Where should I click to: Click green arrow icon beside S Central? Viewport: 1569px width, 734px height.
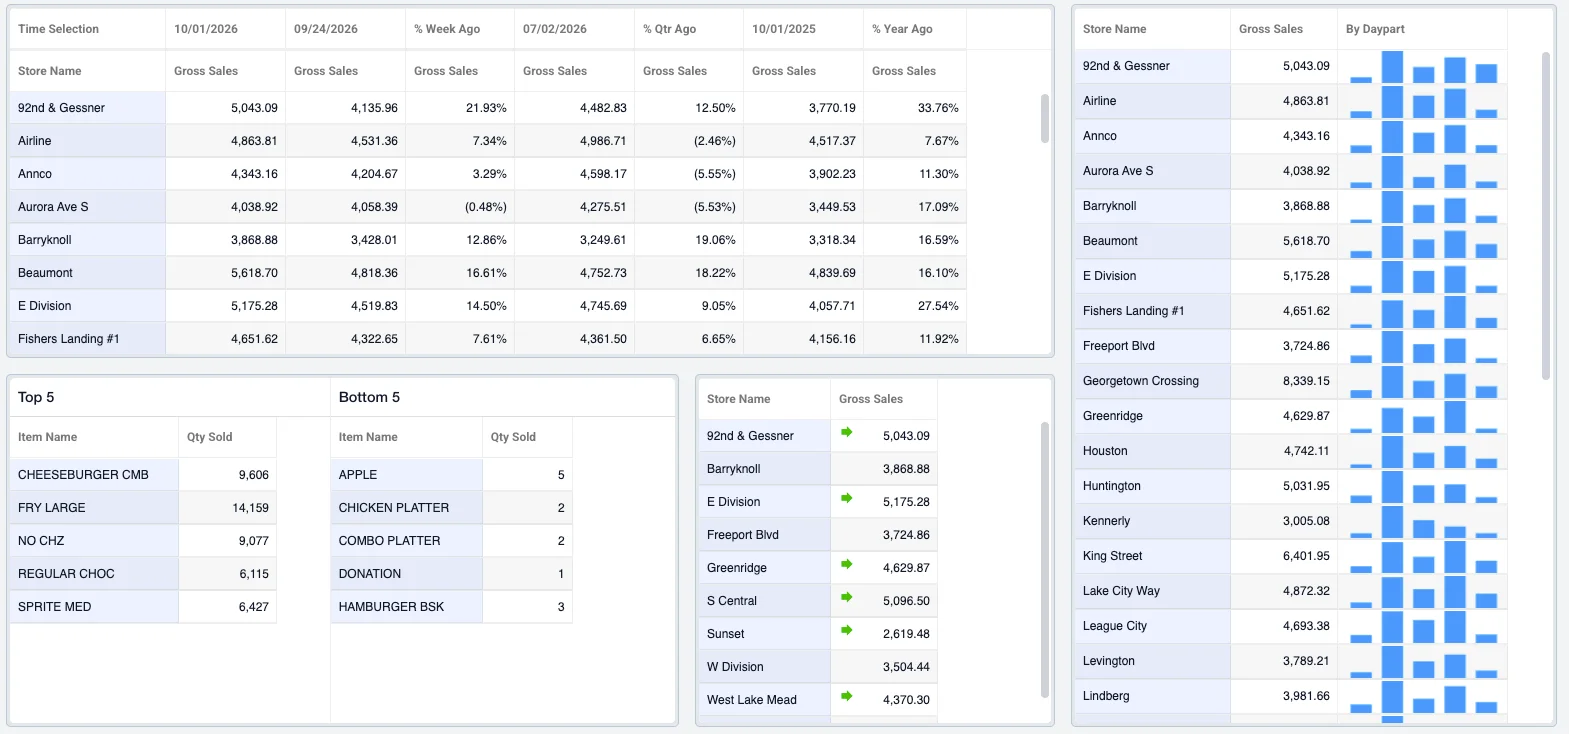846,597
